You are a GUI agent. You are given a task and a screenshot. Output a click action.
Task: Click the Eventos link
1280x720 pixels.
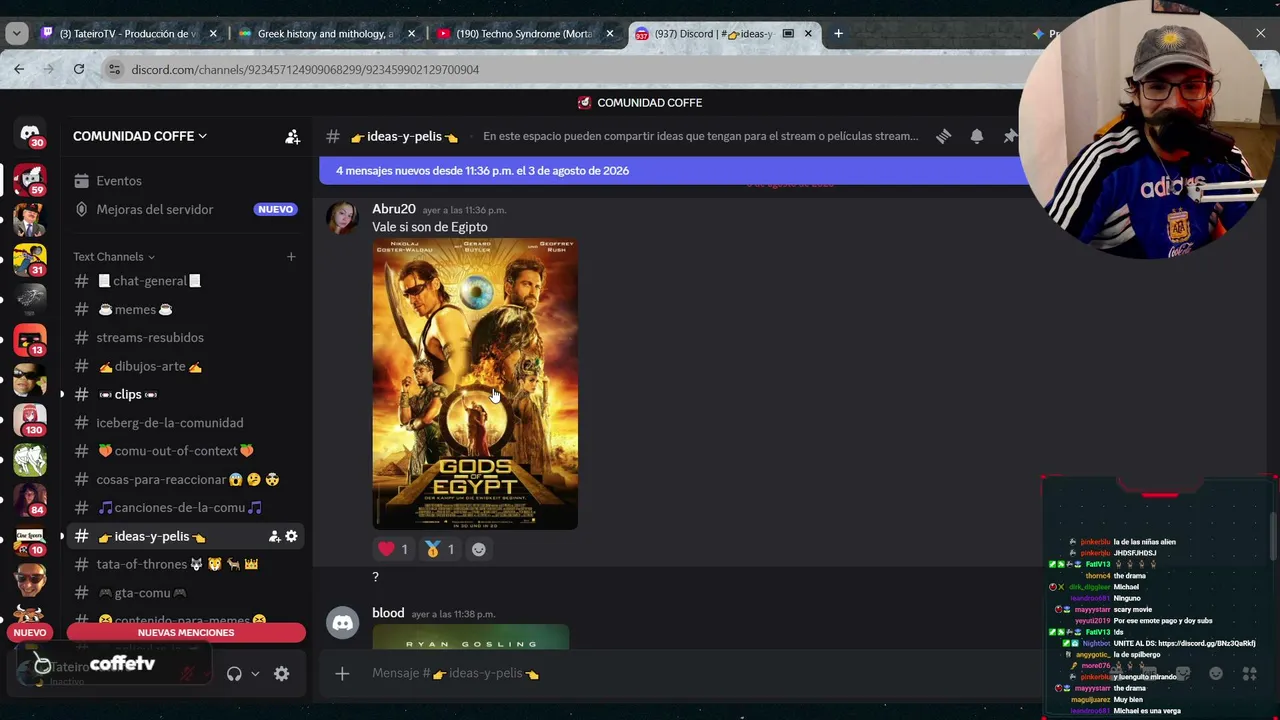tap(119, 181)
